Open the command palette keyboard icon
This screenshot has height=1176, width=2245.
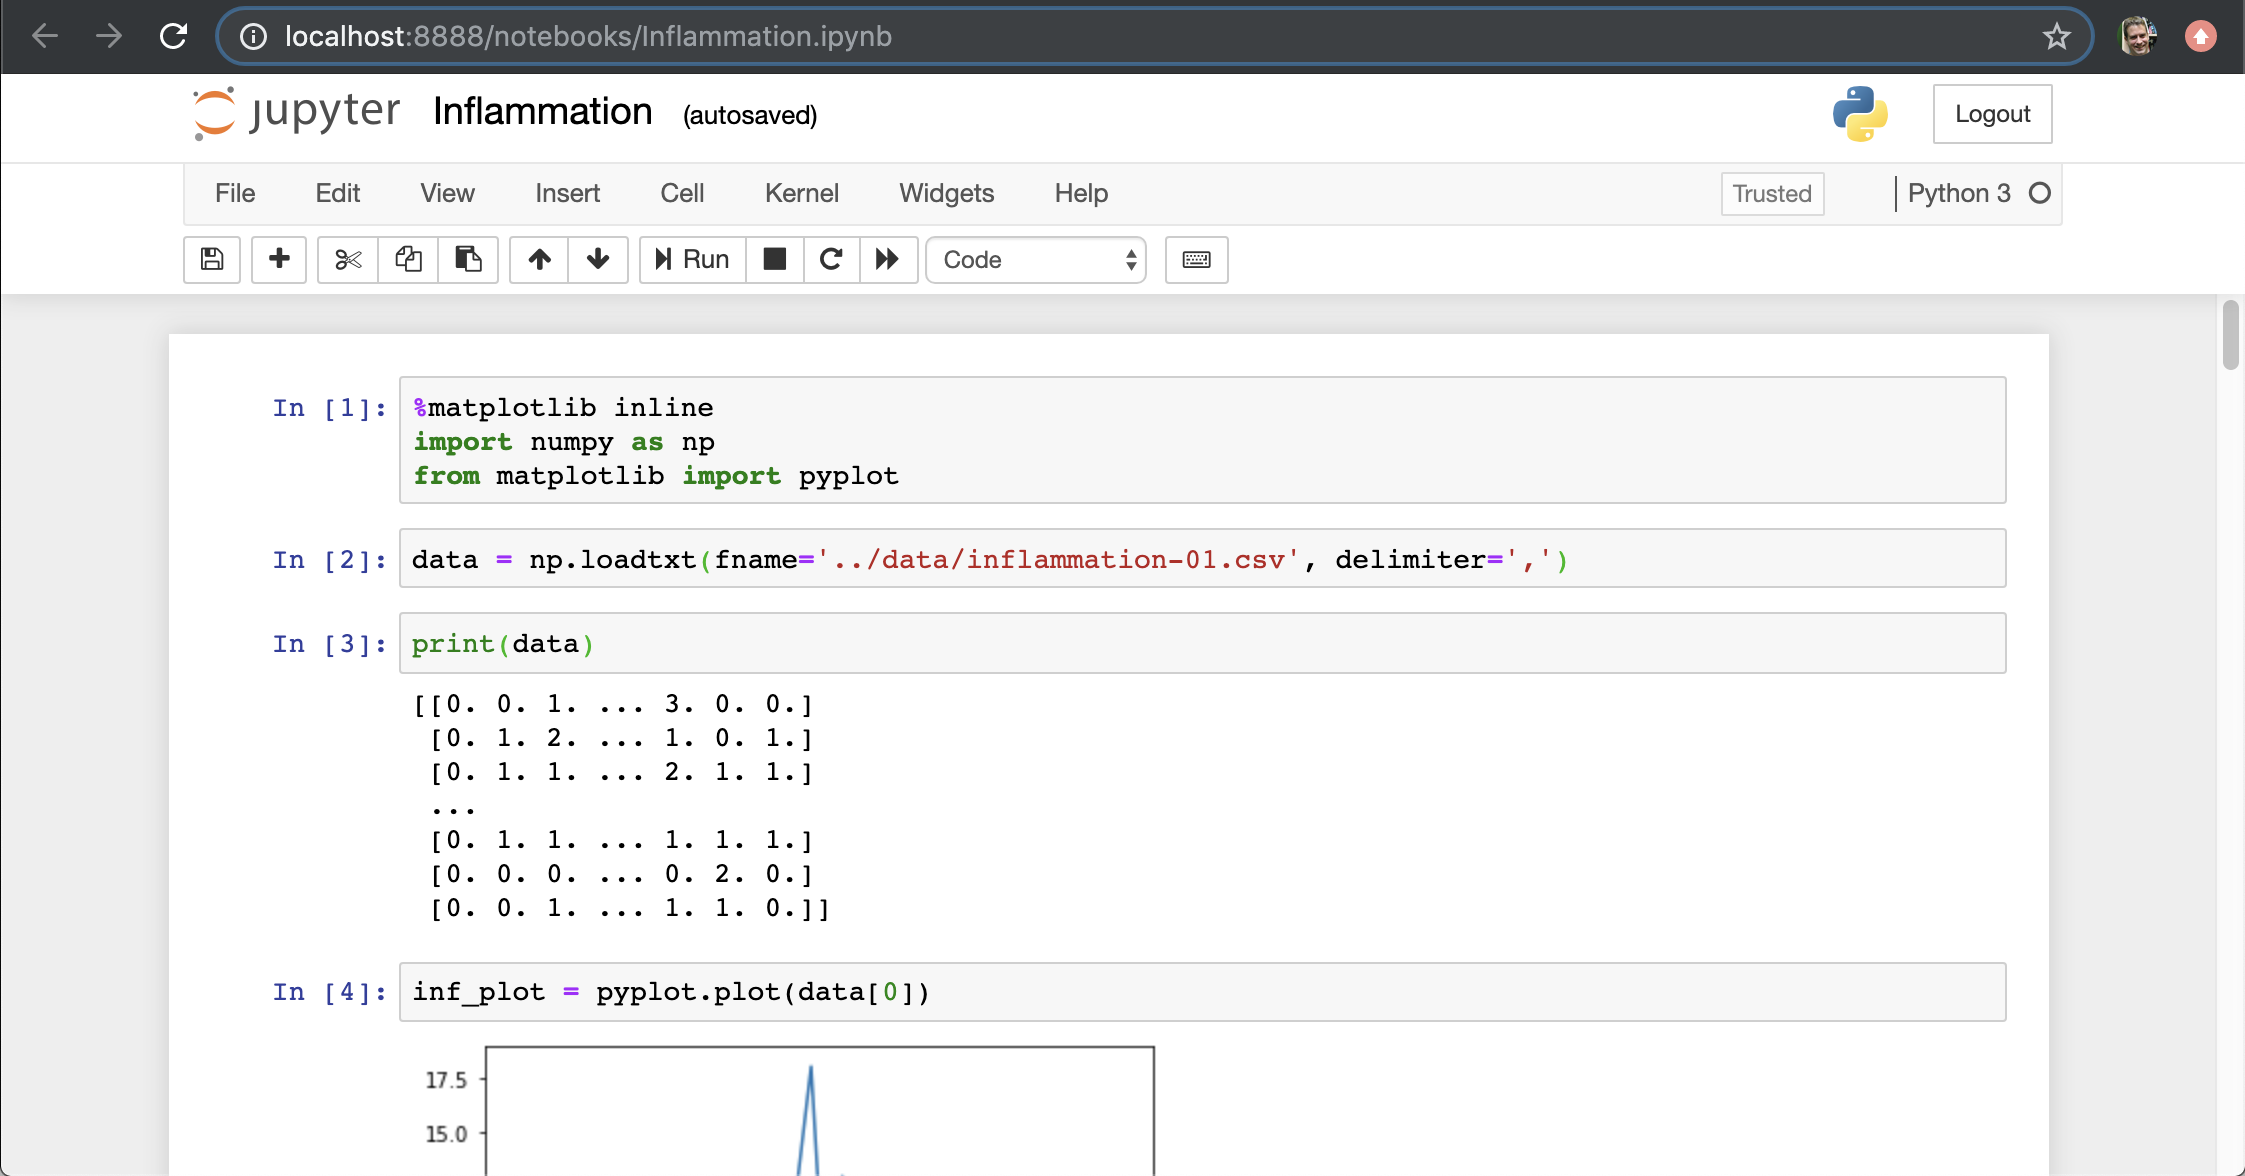click(x=1196, y=260)
